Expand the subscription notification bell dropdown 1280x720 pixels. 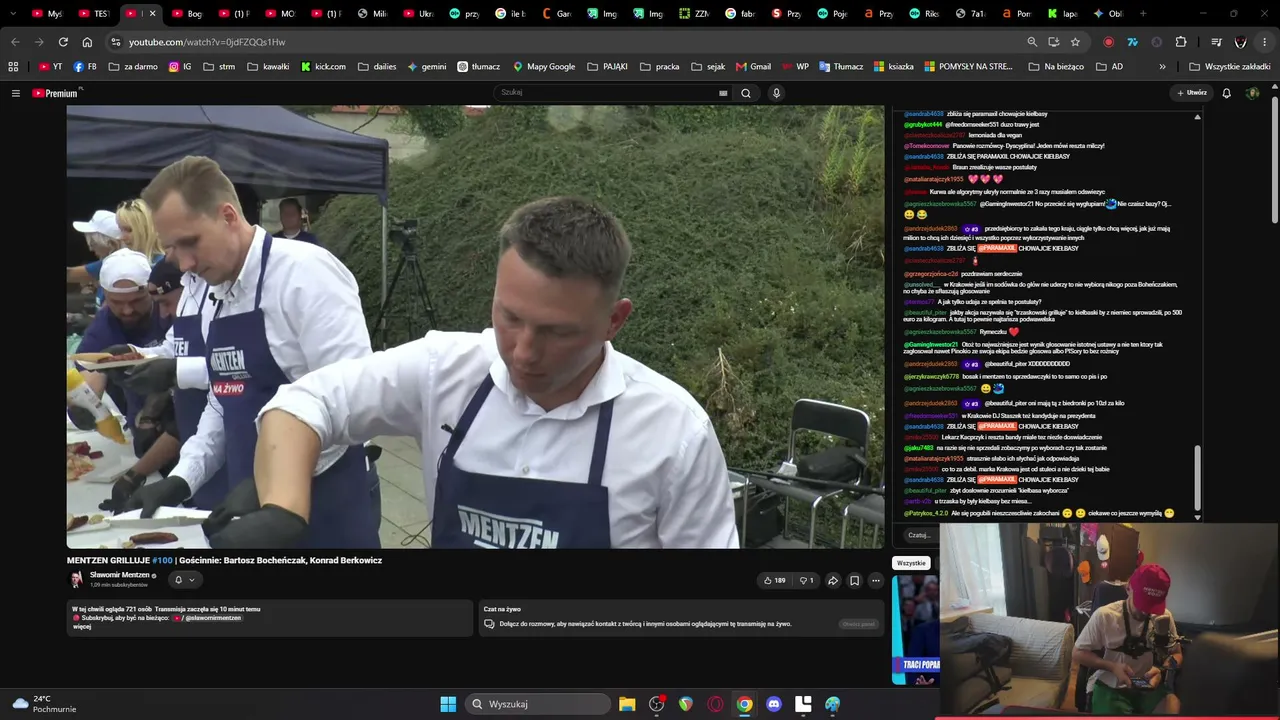(x=184, y=580)
